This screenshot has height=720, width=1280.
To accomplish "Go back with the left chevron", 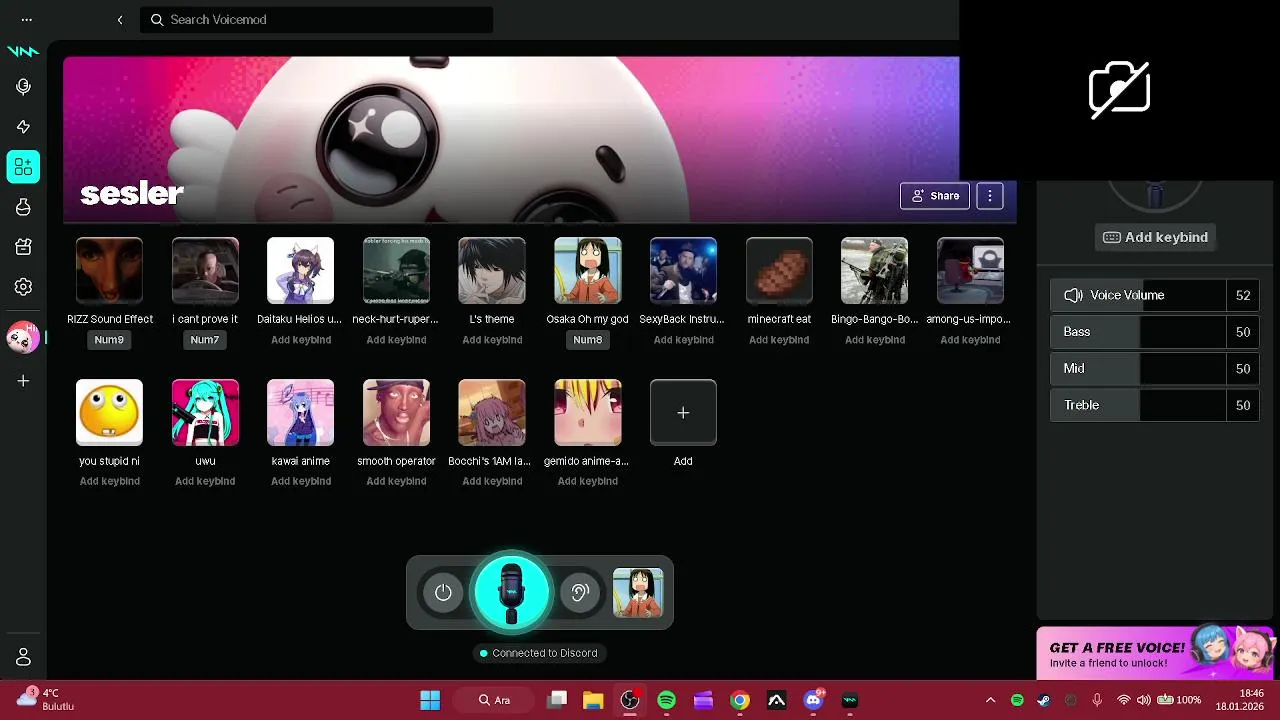I will 120,20.
